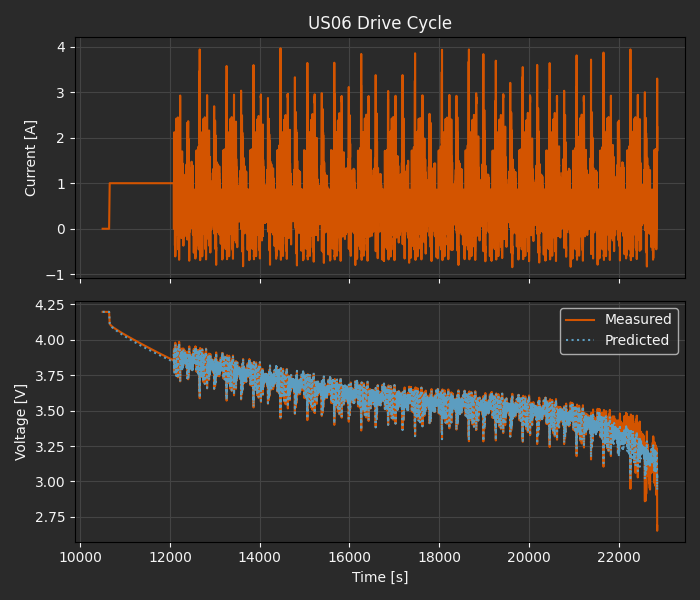This screenshot has height=600, width=700.
Task: Click the 10000 tick label on time axis
Action: pos(81,556)
